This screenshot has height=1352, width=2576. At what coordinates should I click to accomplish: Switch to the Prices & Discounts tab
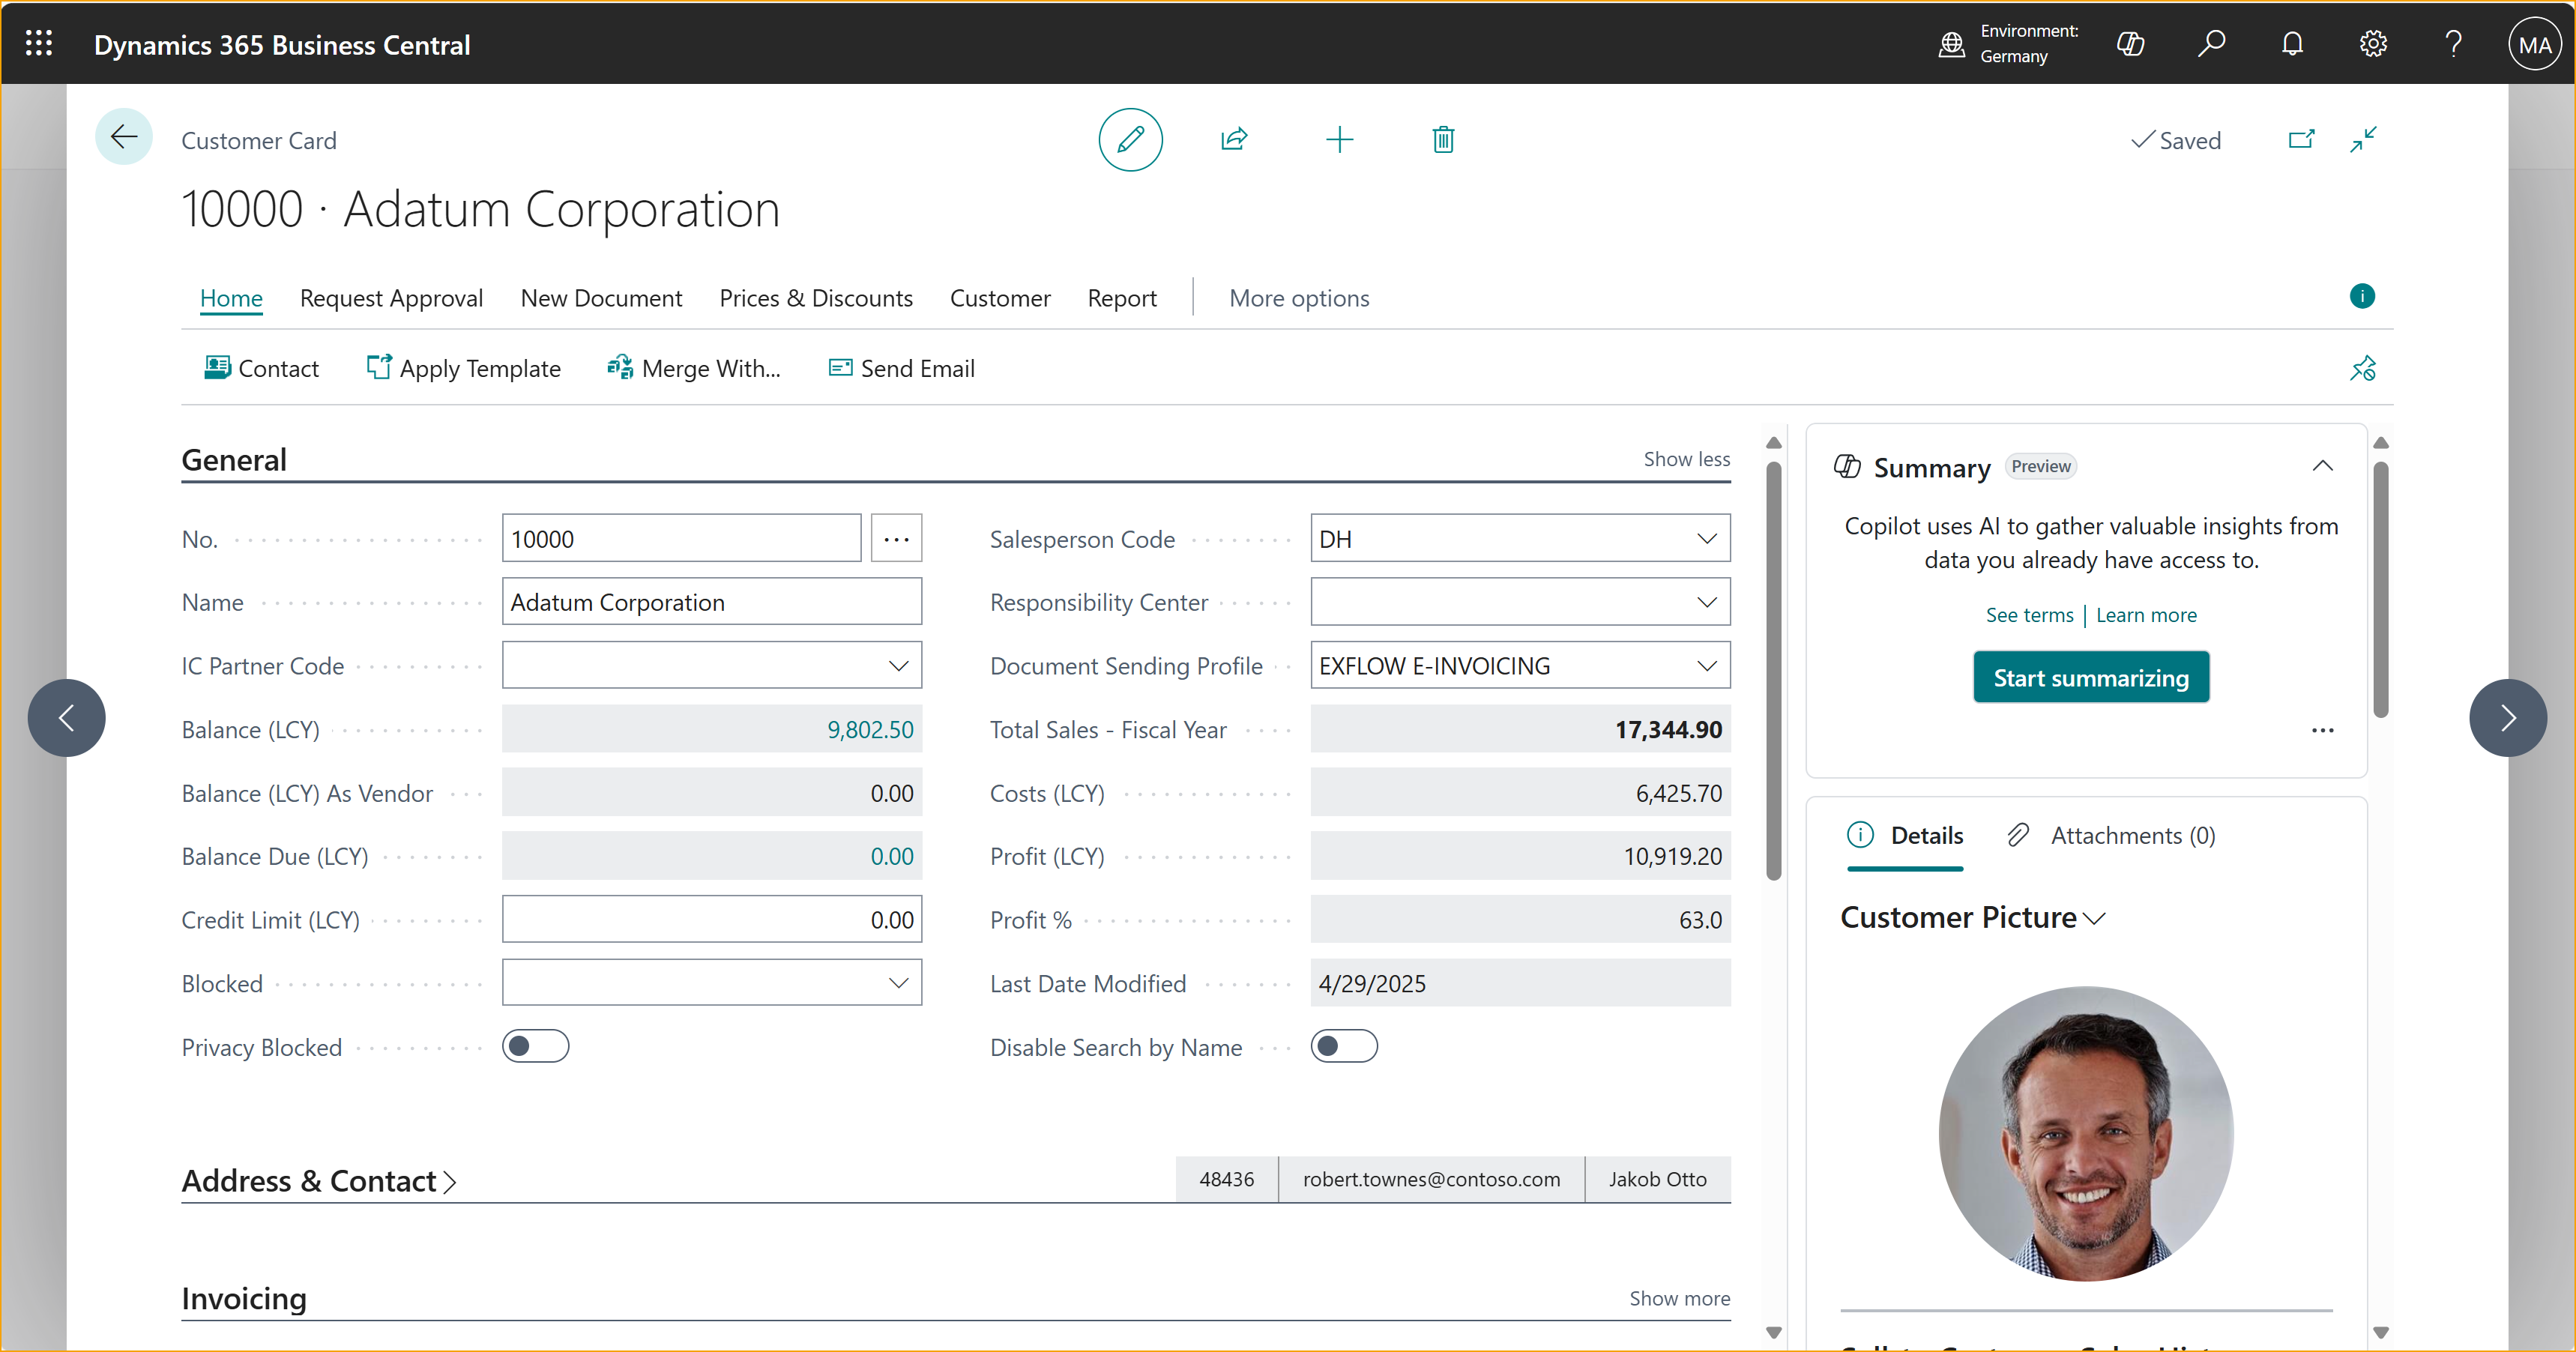tap(816, 298)
